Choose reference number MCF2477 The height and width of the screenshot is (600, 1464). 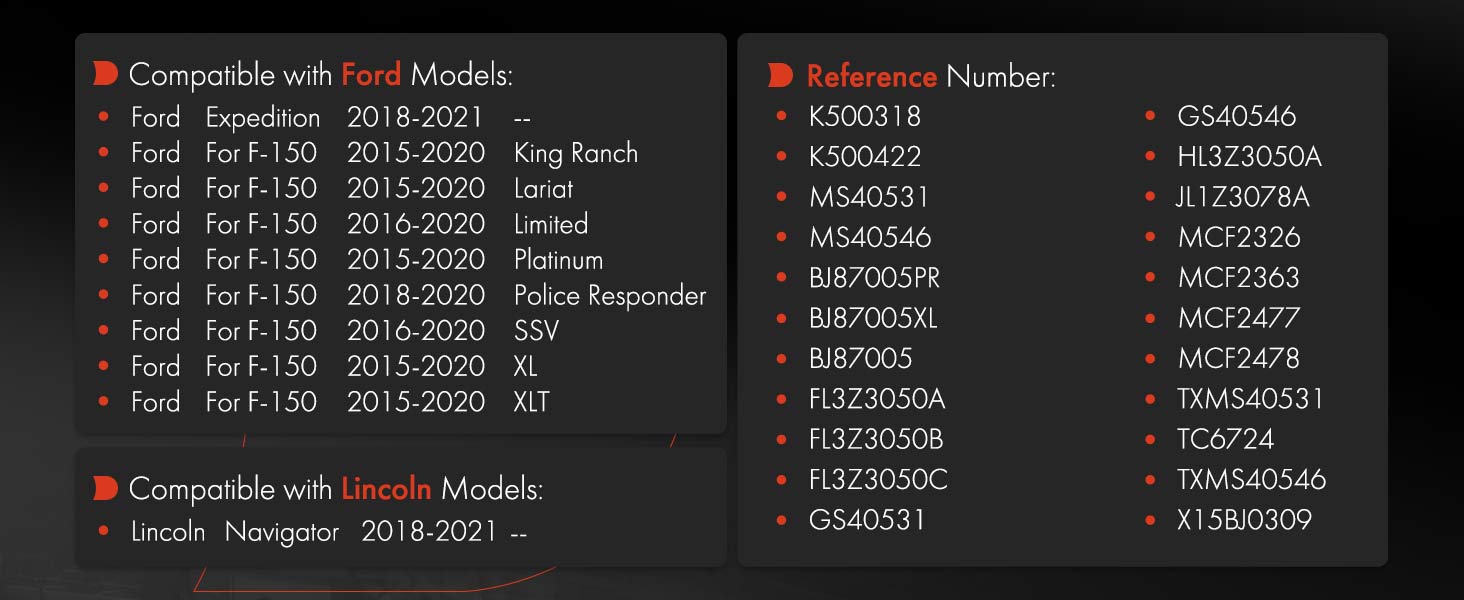coord(1239,318)
